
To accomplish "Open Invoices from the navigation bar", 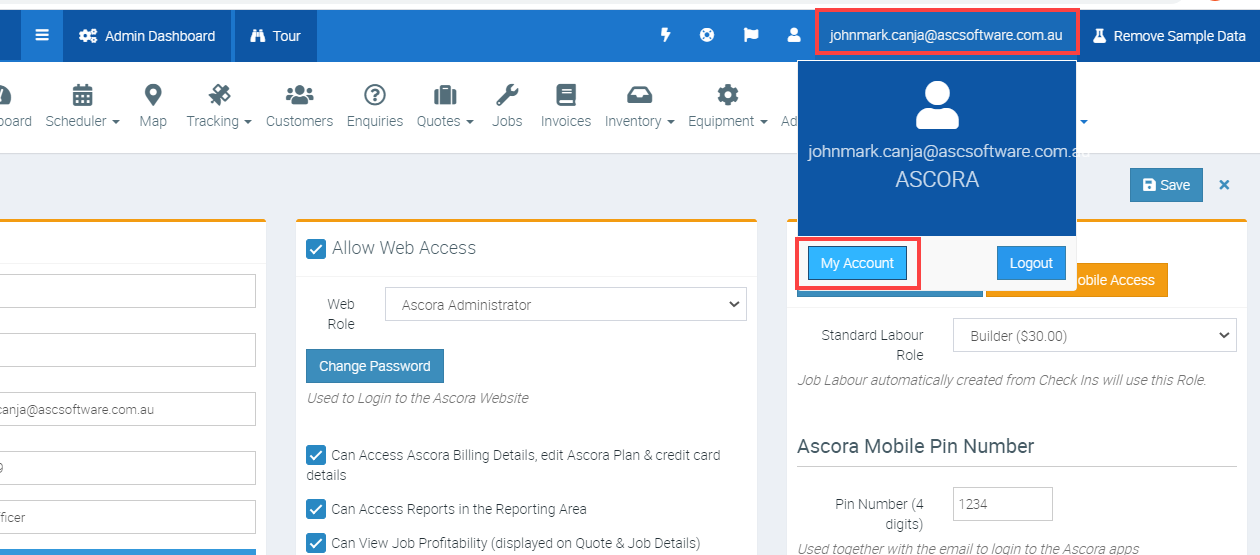I will point(566,106).
